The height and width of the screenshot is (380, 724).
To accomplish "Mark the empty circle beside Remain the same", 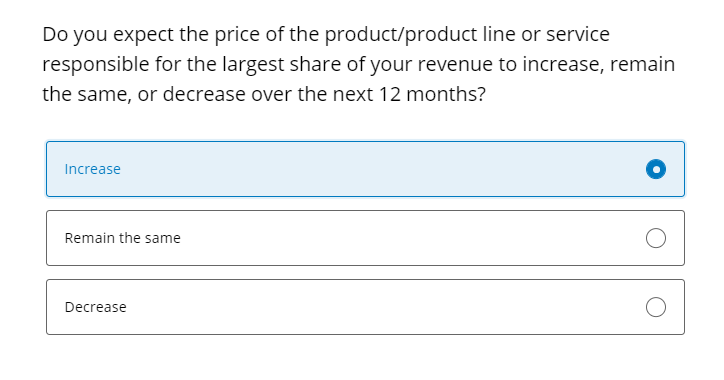I will (x=656, y=238).
